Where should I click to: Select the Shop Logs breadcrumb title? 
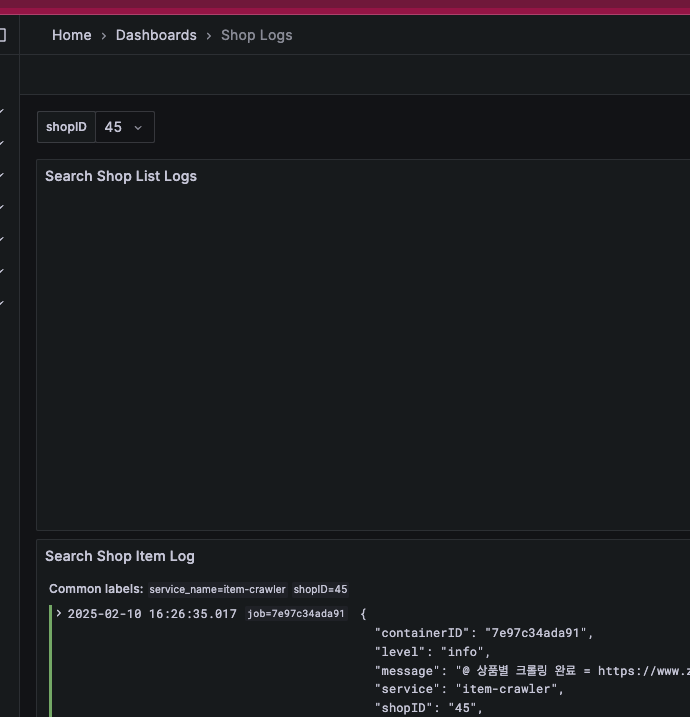tap(256, 35)
